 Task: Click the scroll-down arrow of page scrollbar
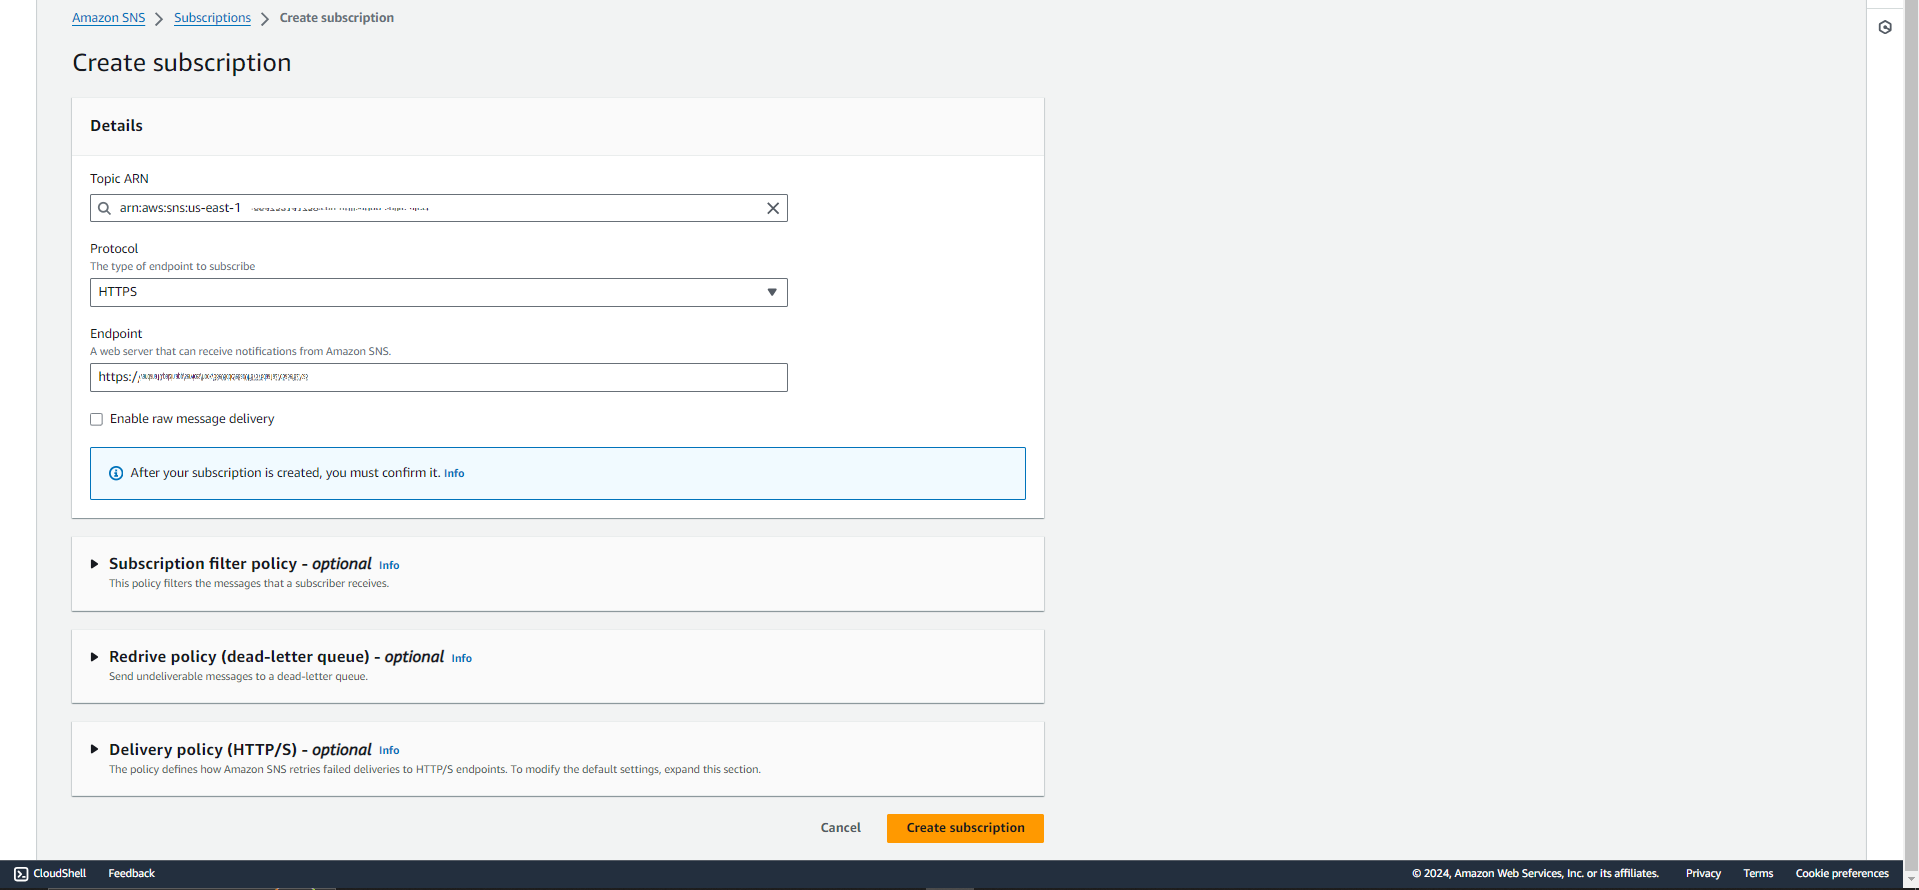1911,879
